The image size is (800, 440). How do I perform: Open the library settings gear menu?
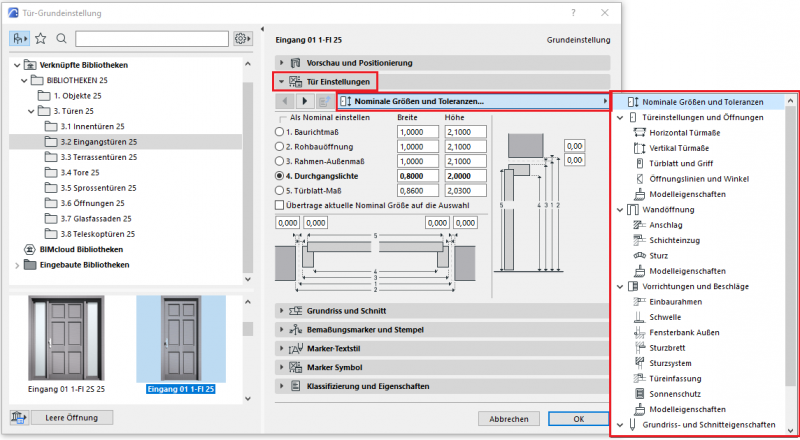coord(241,39)
